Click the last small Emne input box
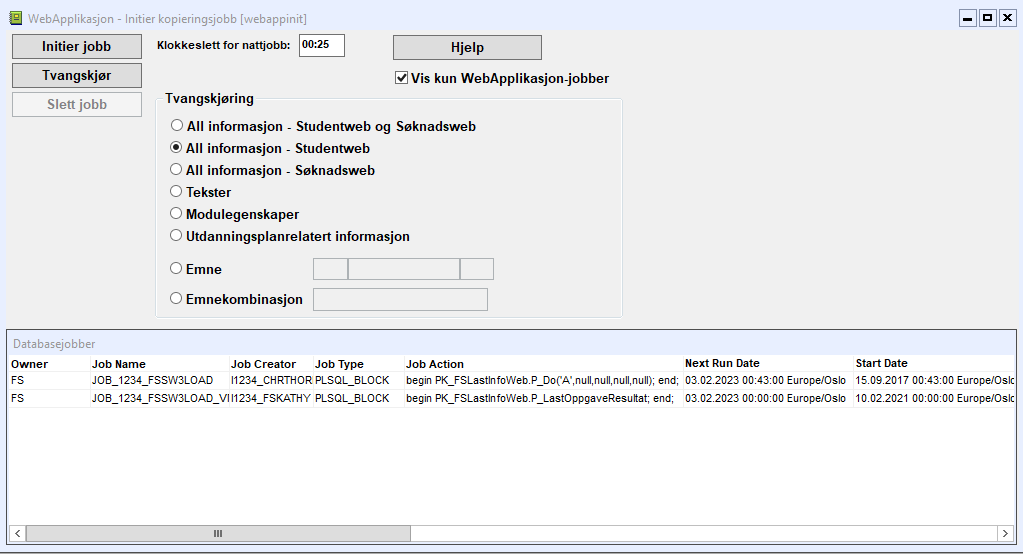1023x554 pixels. pos(477,269)
